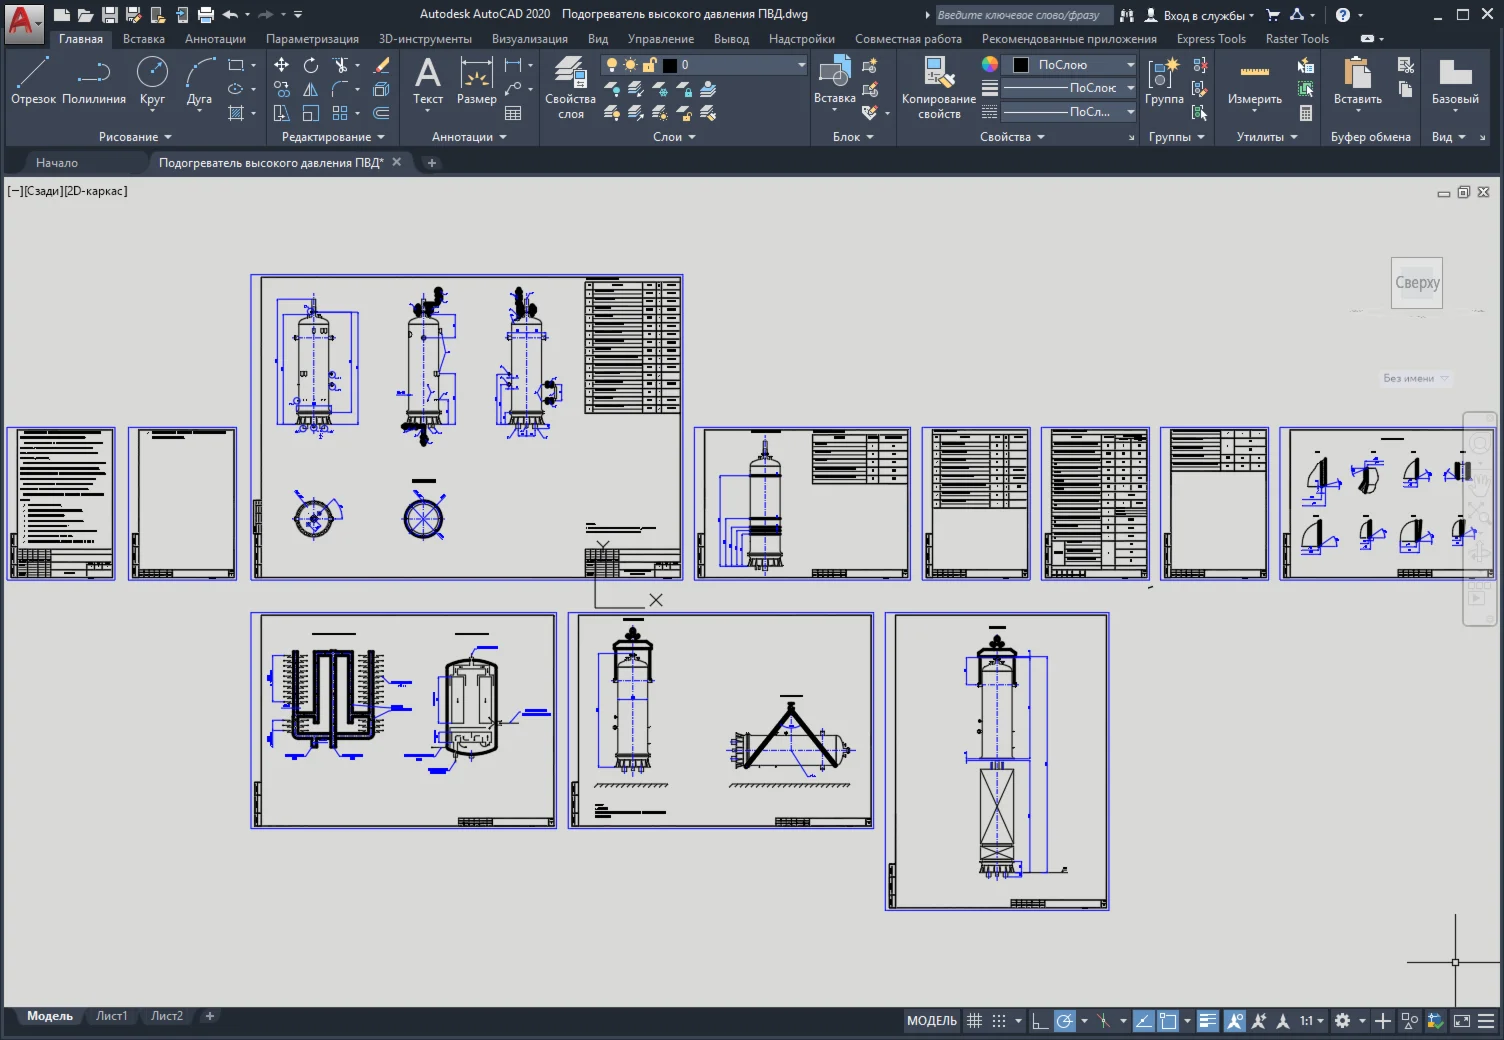Select the Размер dimension tool

tap(477, 80)
